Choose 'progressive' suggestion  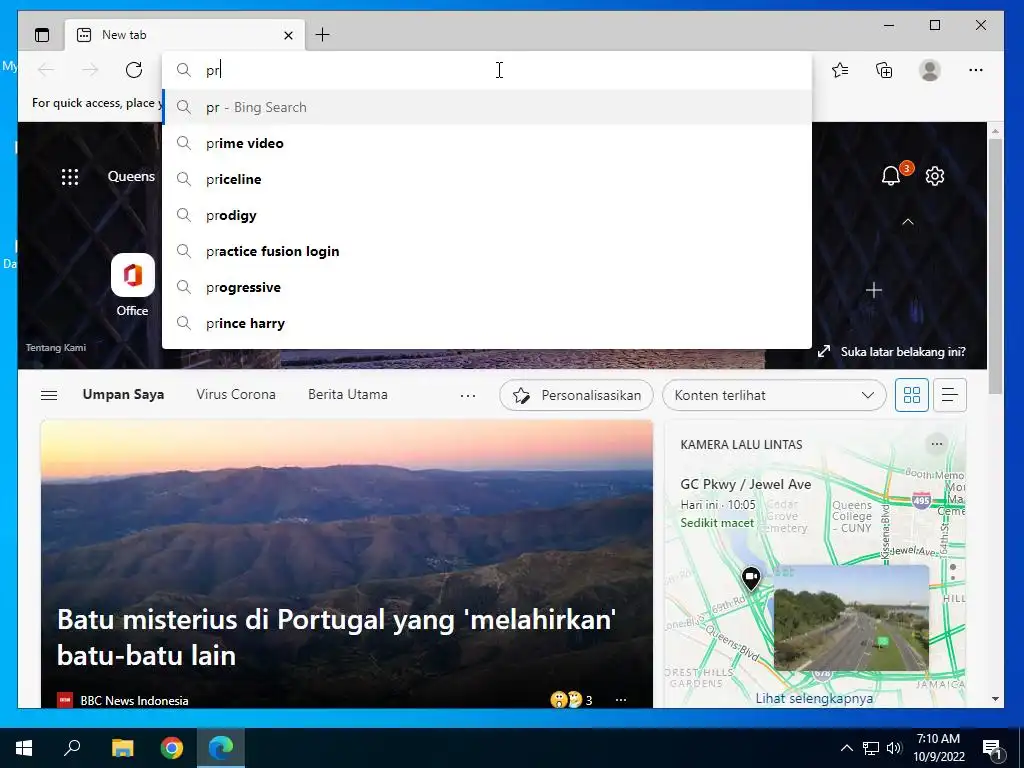(487, 287)
